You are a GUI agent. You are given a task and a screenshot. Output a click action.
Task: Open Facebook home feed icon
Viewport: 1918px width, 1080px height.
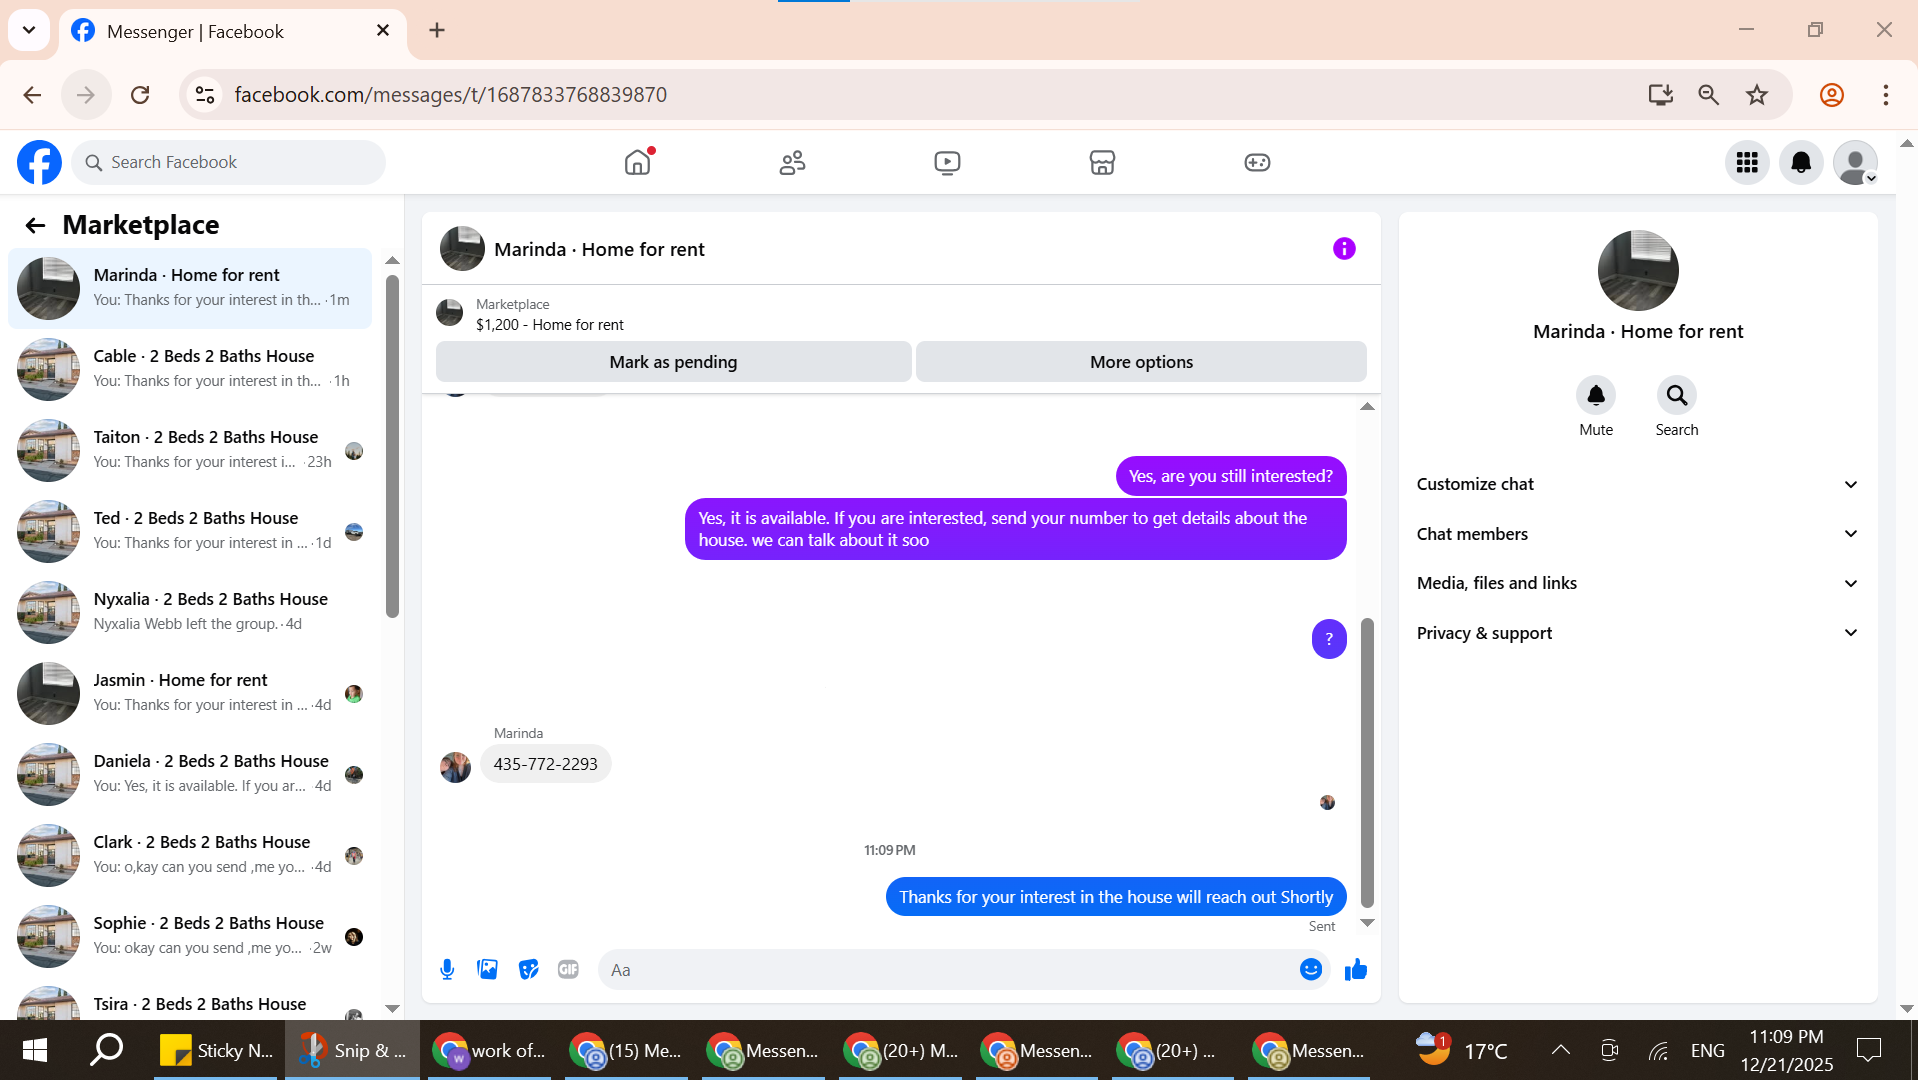[637, 162]
